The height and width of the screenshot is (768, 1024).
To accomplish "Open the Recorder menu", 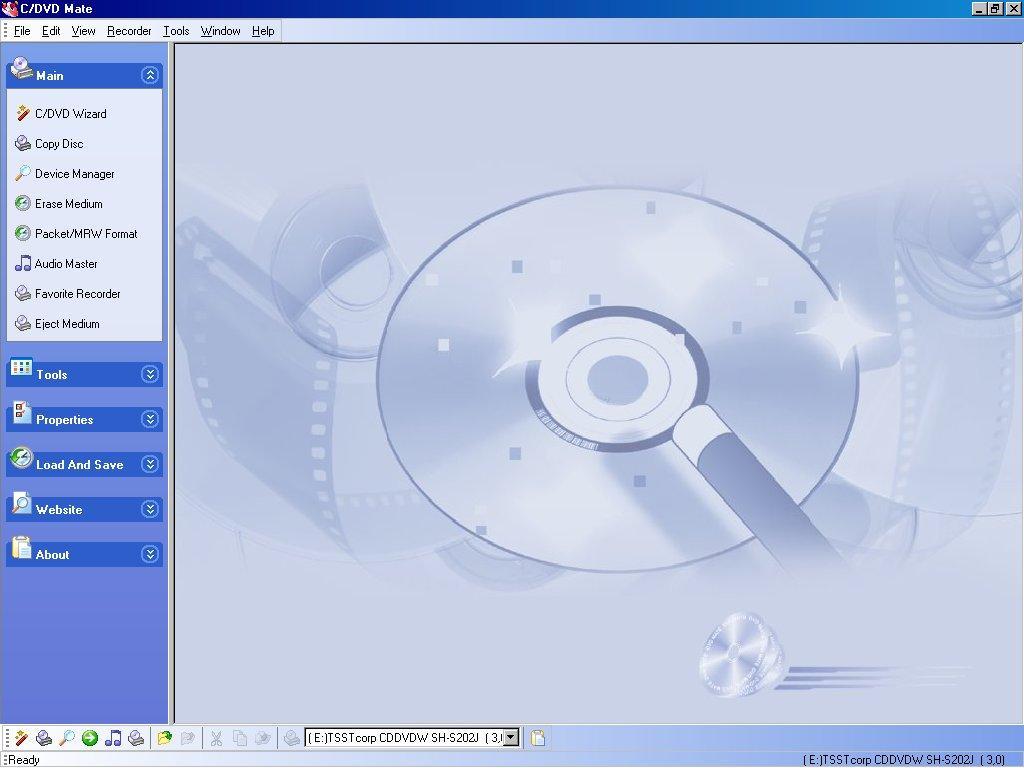I will pos(129,31).
